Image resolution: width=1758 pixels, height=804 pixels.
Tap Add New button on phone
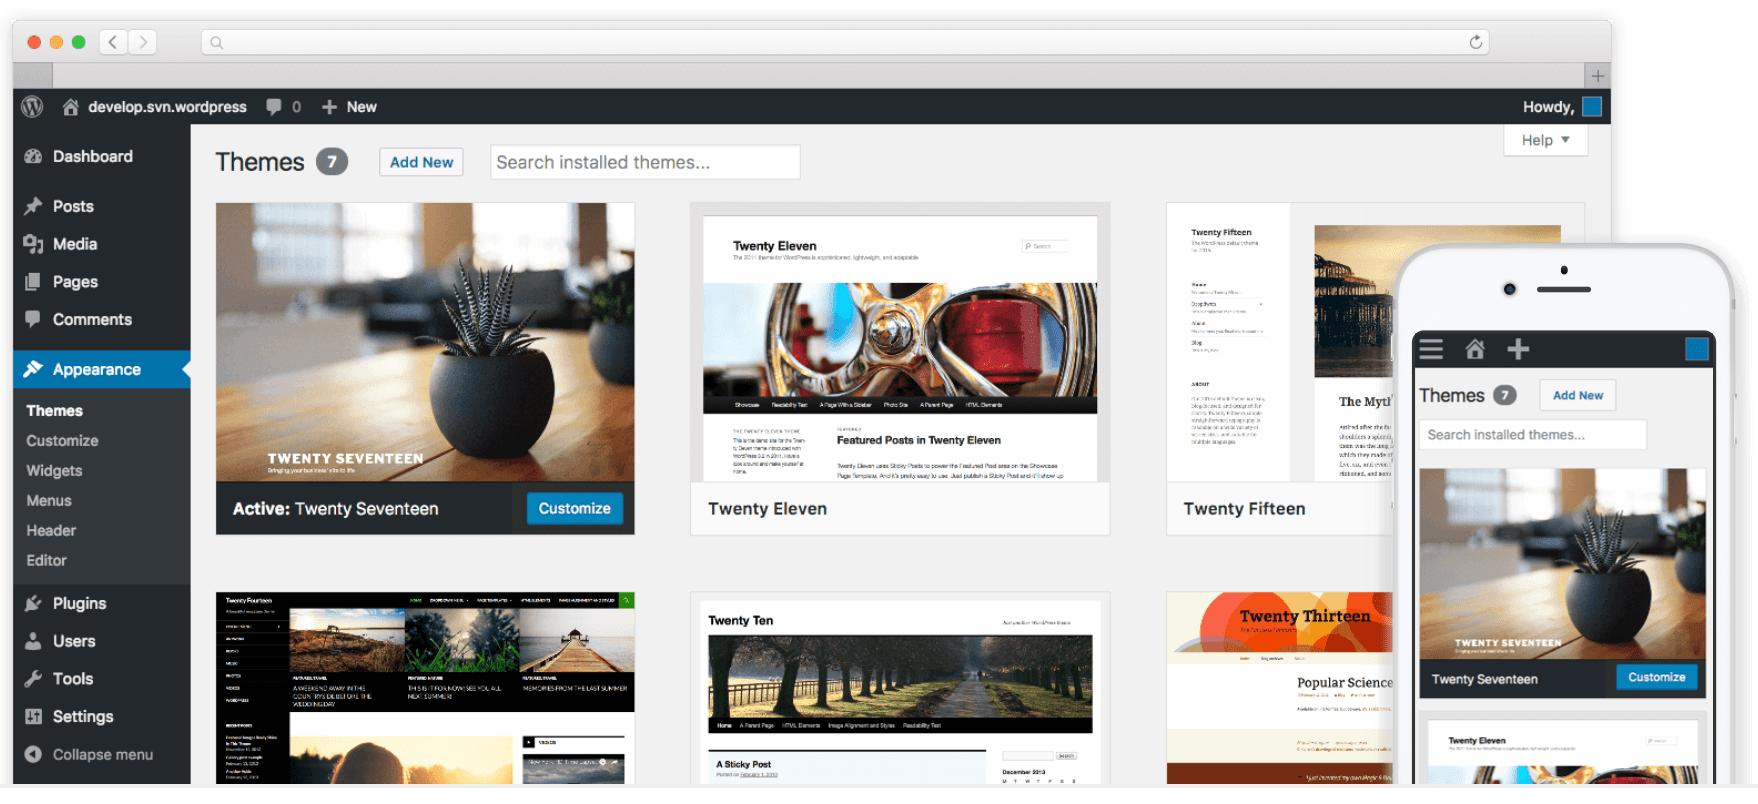pyautogui.click(x=1578, y=395)
